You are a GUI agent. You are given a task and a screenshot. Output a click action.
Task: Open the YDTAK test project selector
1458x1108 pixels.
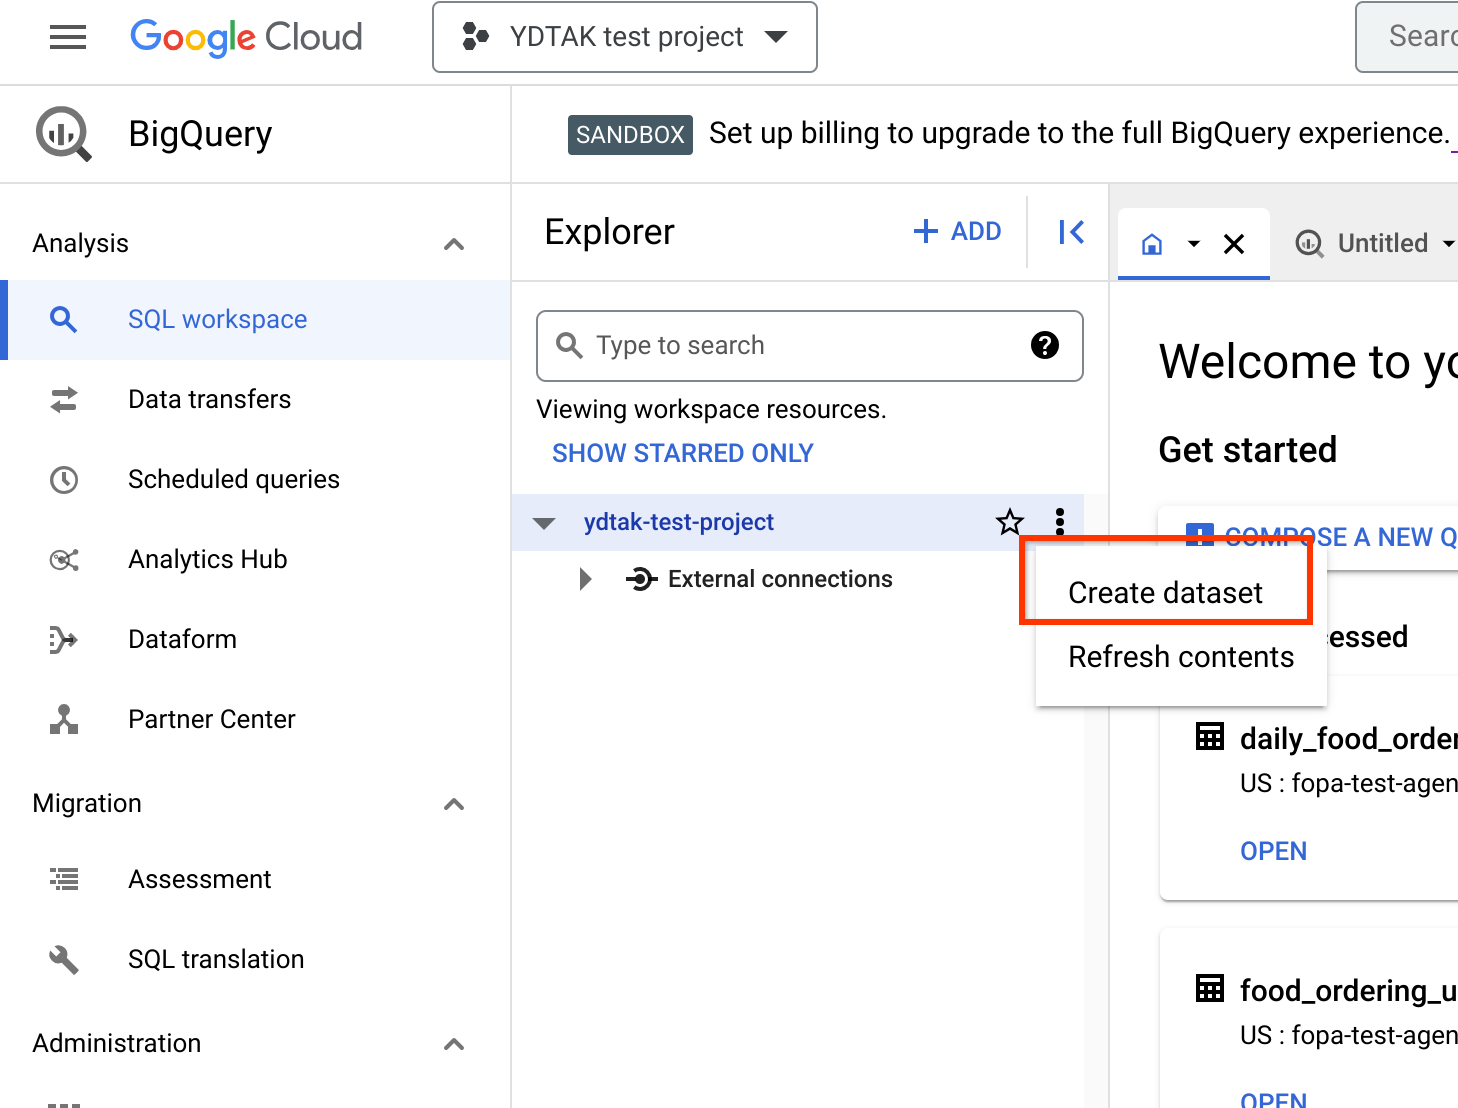(625, 37)
